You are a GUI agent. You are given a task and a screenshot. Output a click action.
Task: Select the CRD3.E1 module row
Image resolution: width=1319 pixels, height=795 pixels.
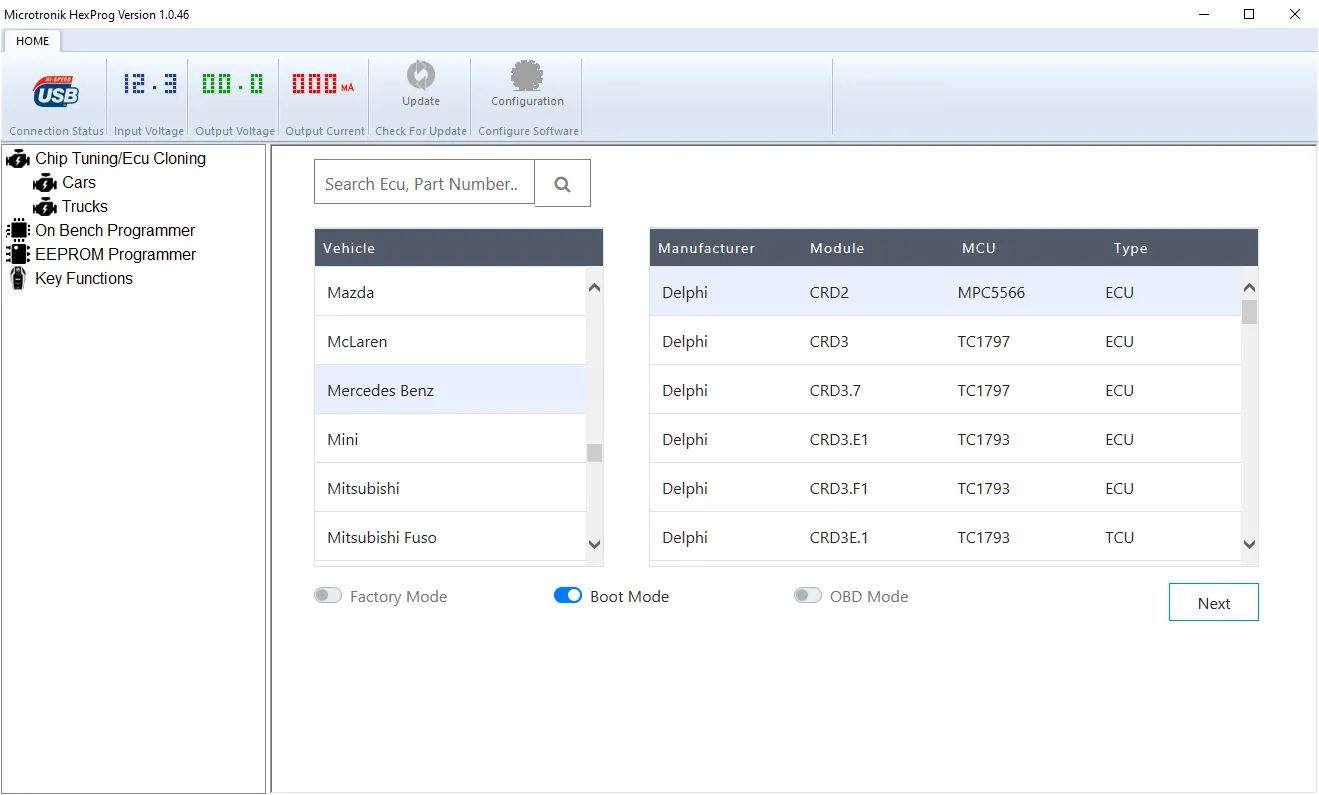pos(945,439)
